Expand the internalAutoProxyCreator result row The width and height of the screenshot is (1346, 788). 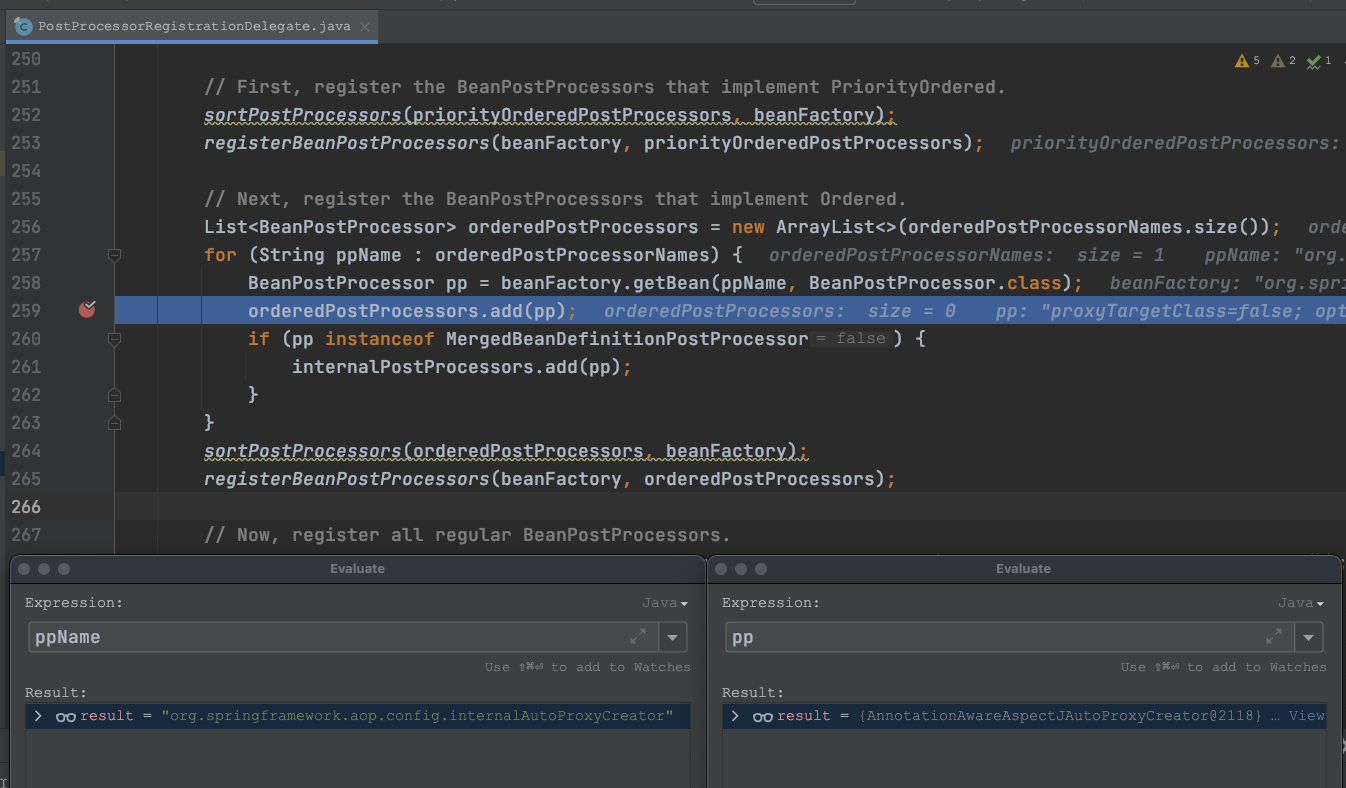click(x=38, y=716)
